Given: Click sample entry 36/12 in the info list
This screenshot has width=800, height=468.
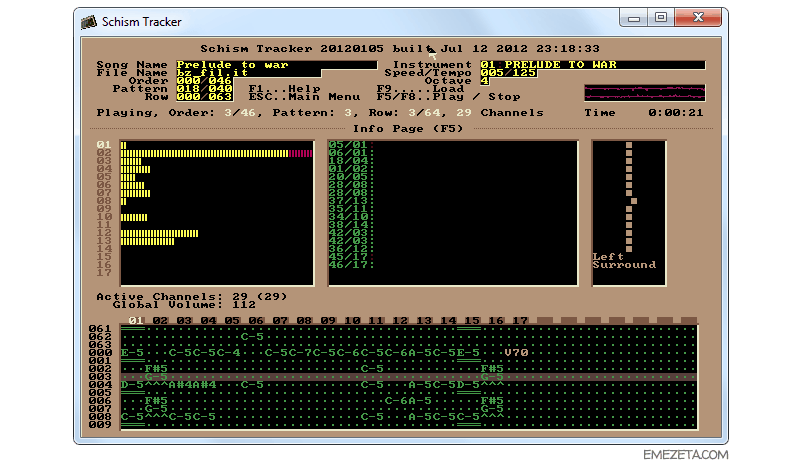Looking at the screenshot, I should (x=348, y=249).
